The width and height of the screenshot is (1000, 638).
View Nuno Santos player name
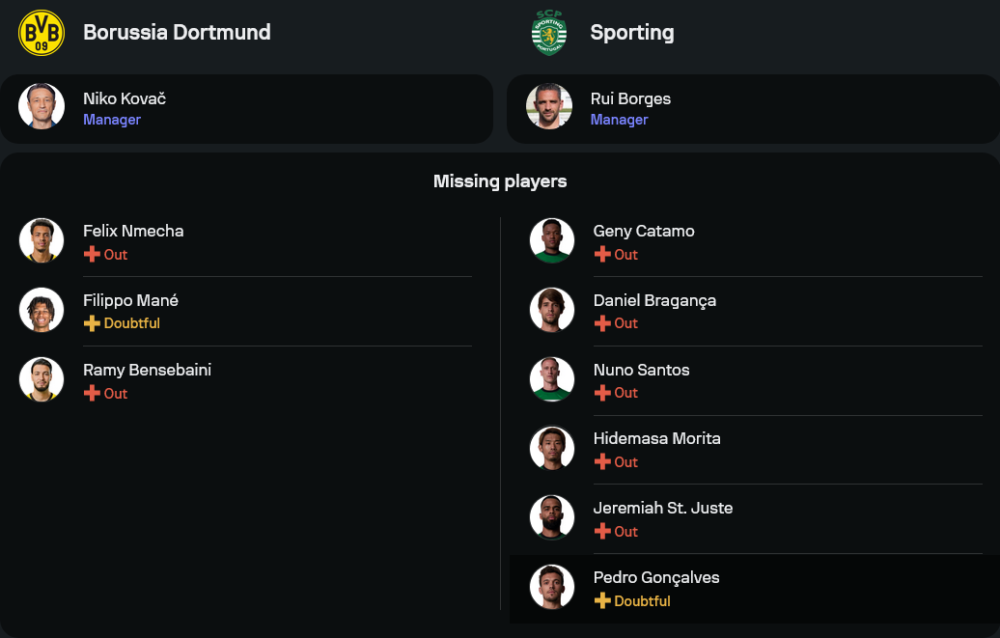pos(641,370)
